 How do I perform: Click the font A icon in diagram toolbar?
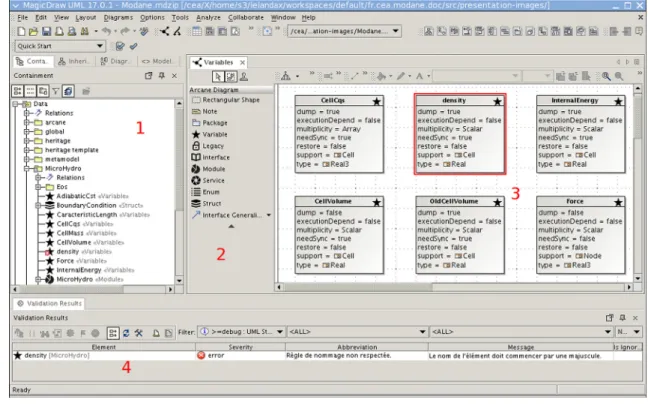pyautogui.click(x=419, y=76)
